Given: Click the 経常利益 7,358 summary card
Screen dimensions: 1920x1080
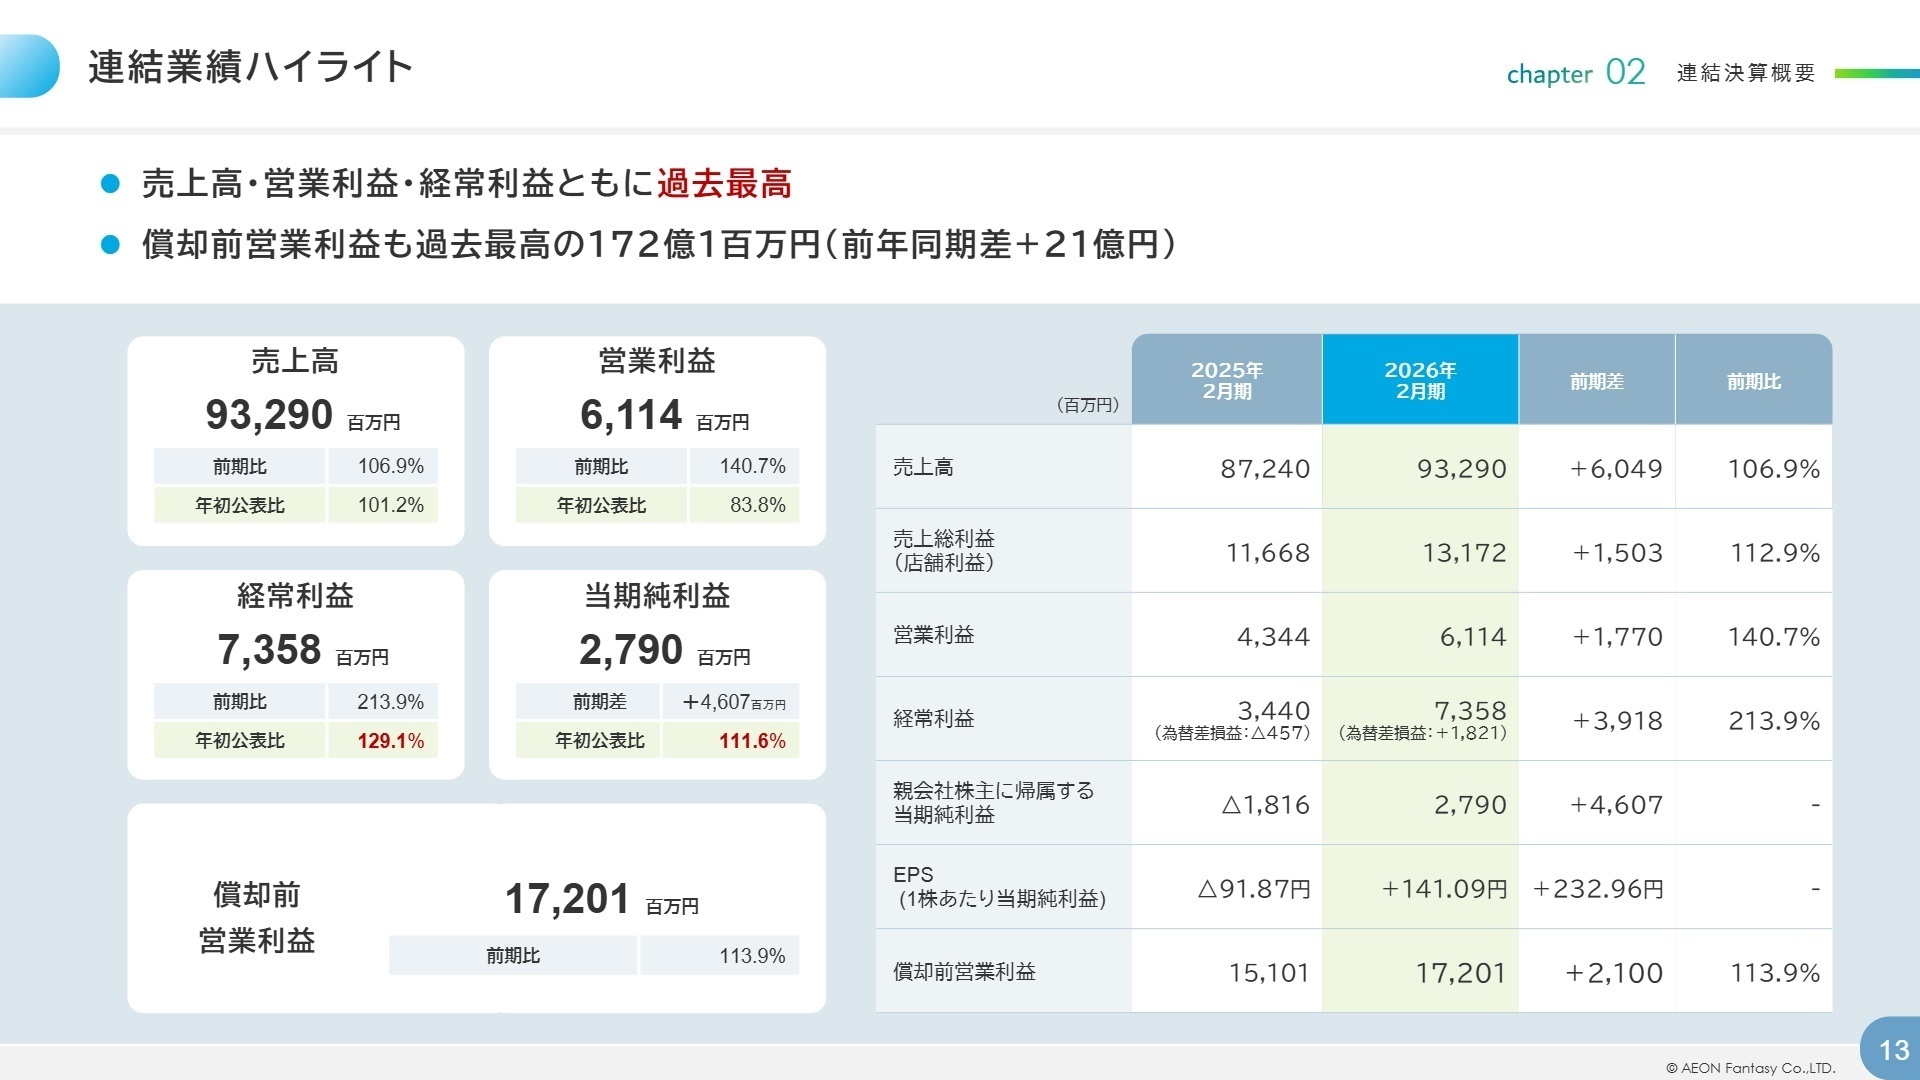Looking at the screenshot, I should pos(295,674).
